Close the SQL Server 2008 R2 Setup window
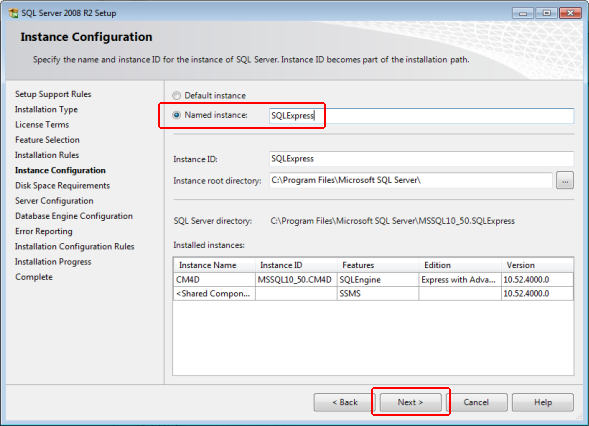Image resolution: width=589 pixels, height=426 pixels. 570,13
